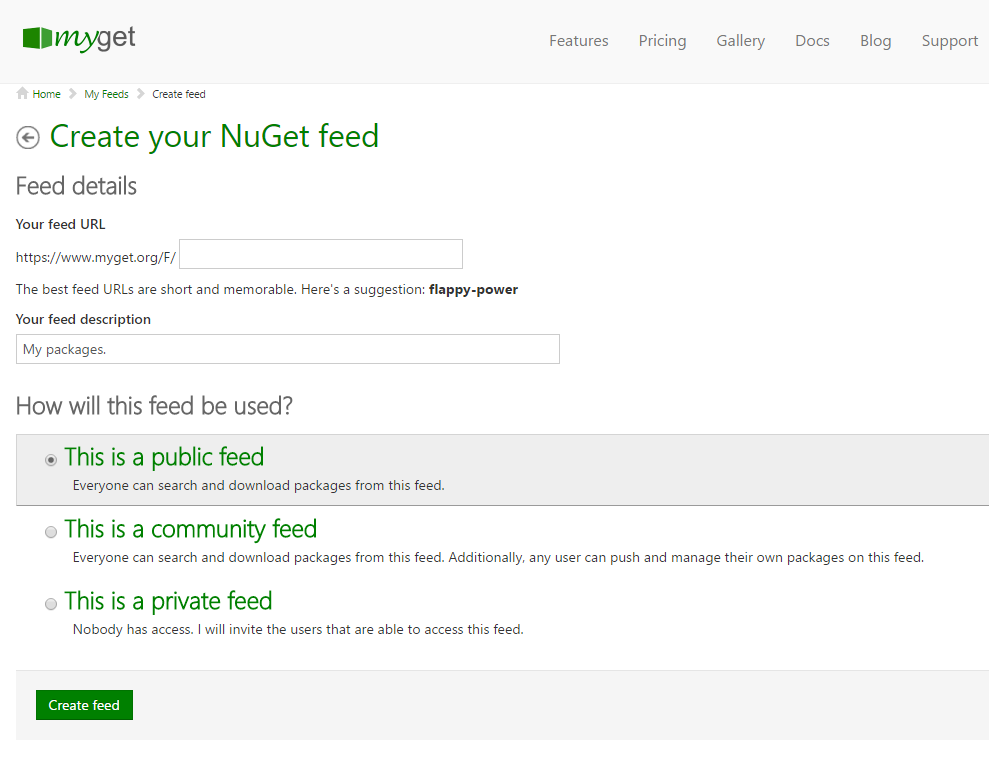
Task: Click the home icon in breadcrumb
Action: coord(22,94)
